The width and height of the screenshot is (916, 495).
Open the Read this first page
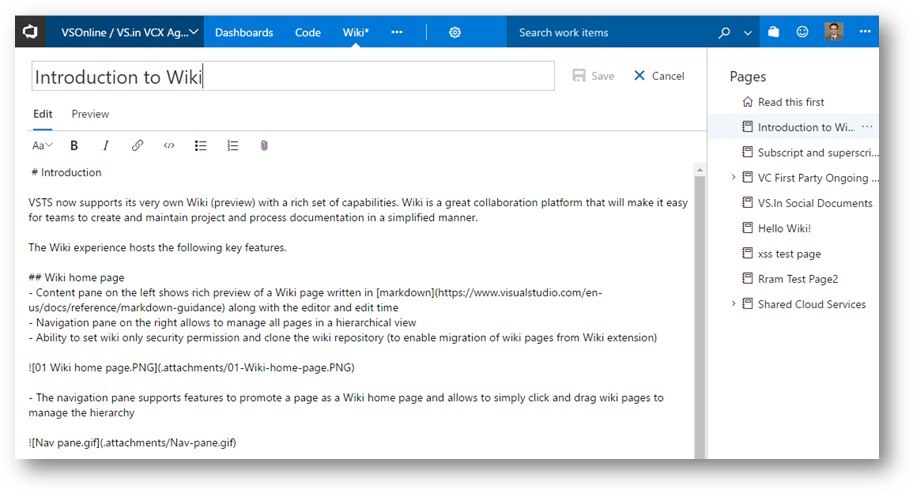(x=790, y=102)
